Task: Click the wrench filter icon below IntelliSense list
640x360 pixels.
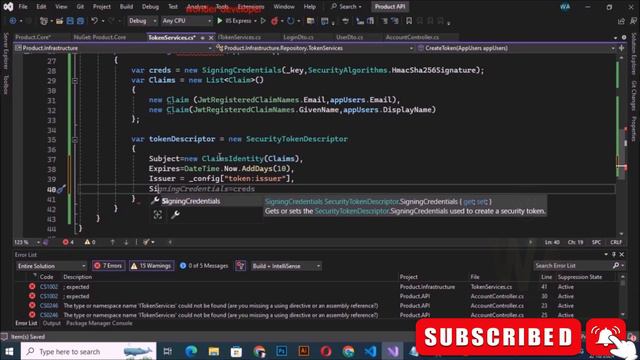Action: (175, 215)
